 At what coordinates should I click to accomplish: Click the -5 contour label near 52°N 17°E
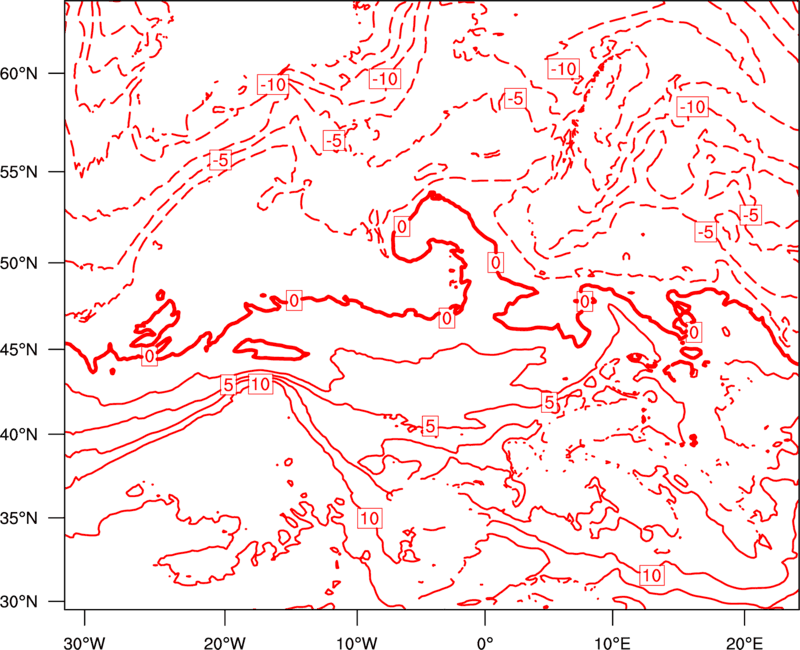(x=706, y=232)
